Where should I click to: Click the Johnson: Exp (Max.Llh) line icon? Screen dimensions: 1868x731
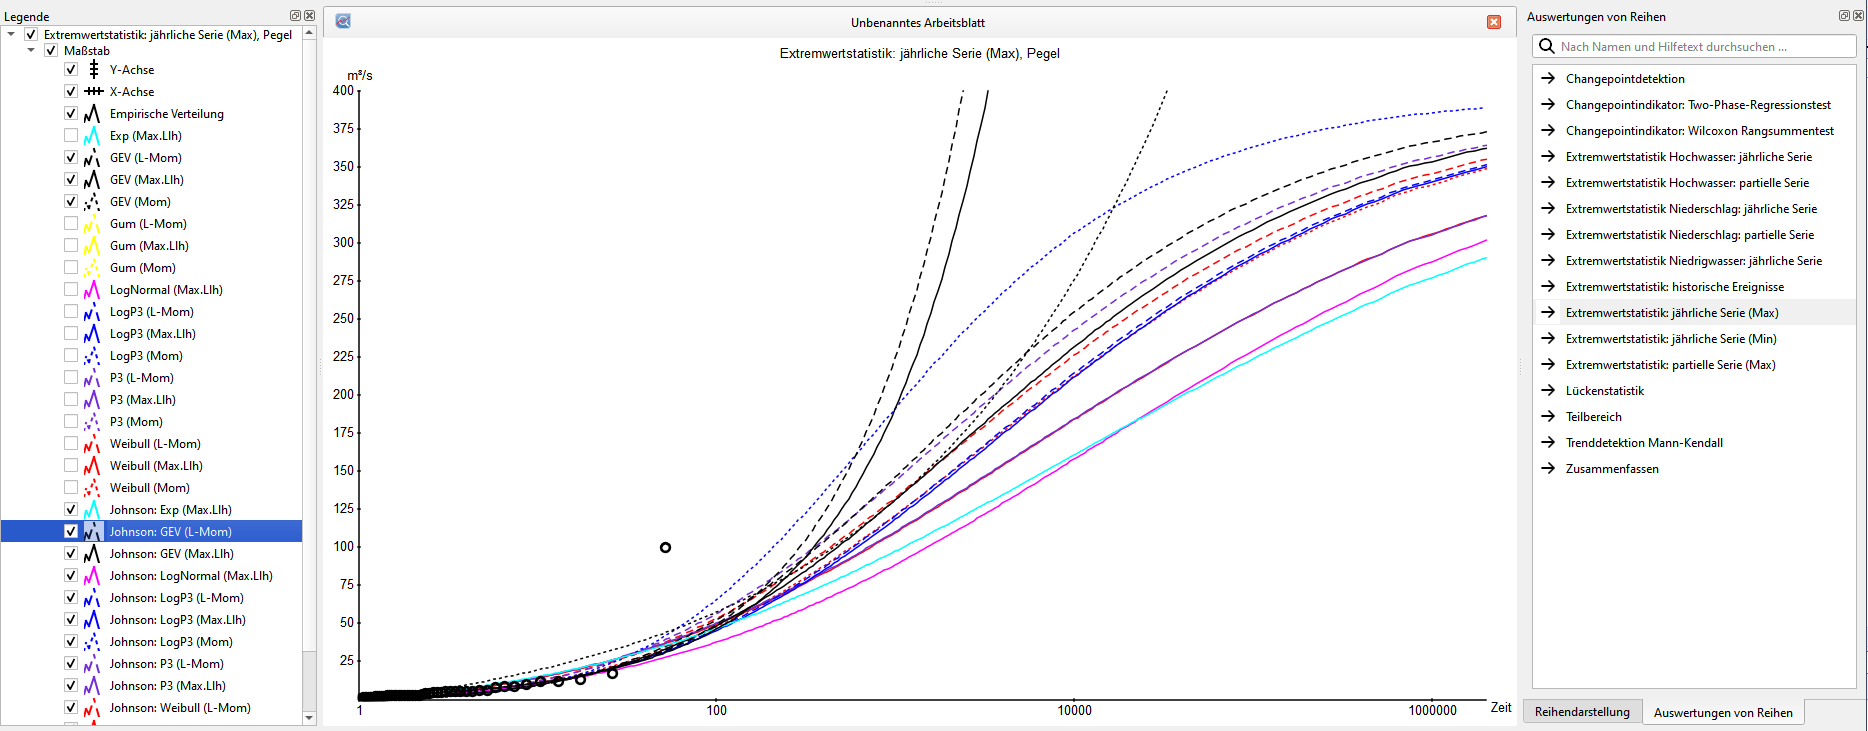click(x=92, y=510)
